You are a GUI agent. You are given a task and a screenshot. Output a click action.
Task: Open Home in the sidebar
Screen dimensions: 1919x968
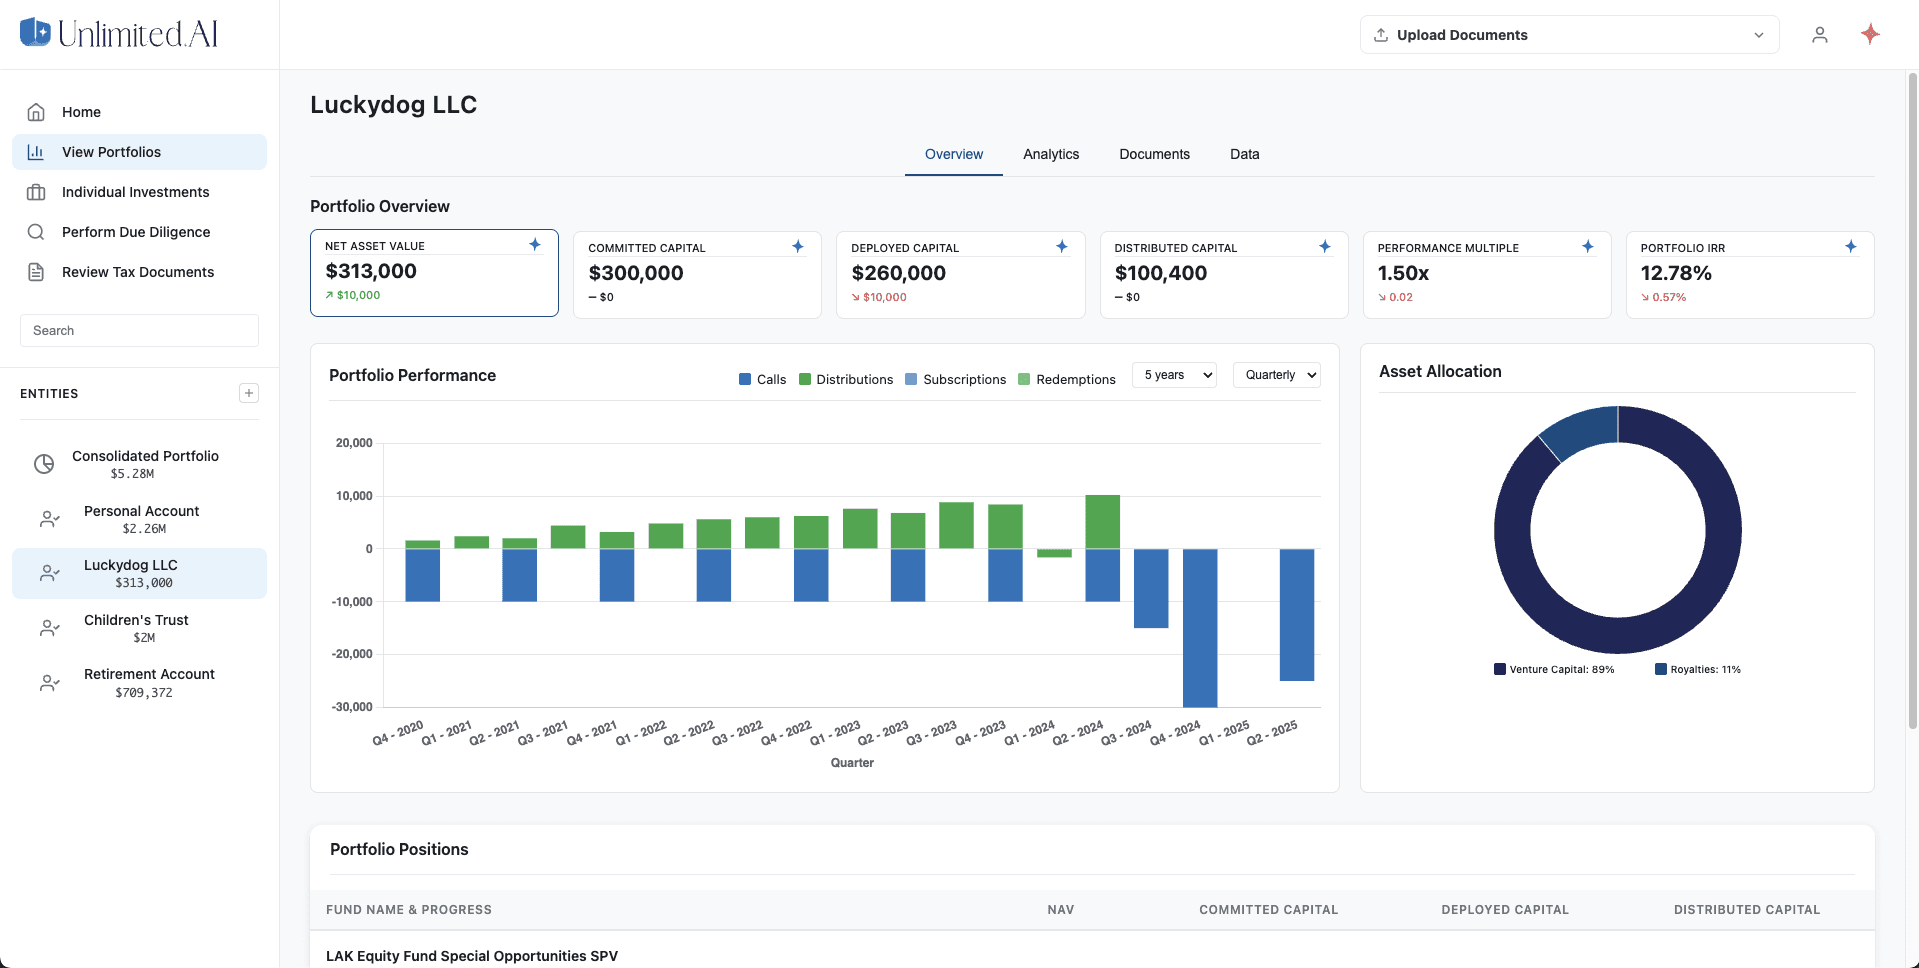(139, 112)
